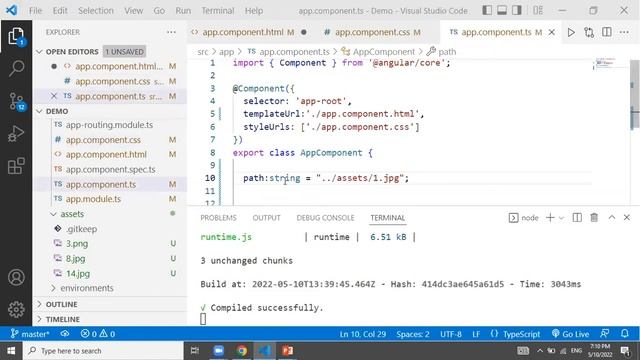Switch to the Problems panel tab
Screen dimensions: 640x360
coord(218,218)
